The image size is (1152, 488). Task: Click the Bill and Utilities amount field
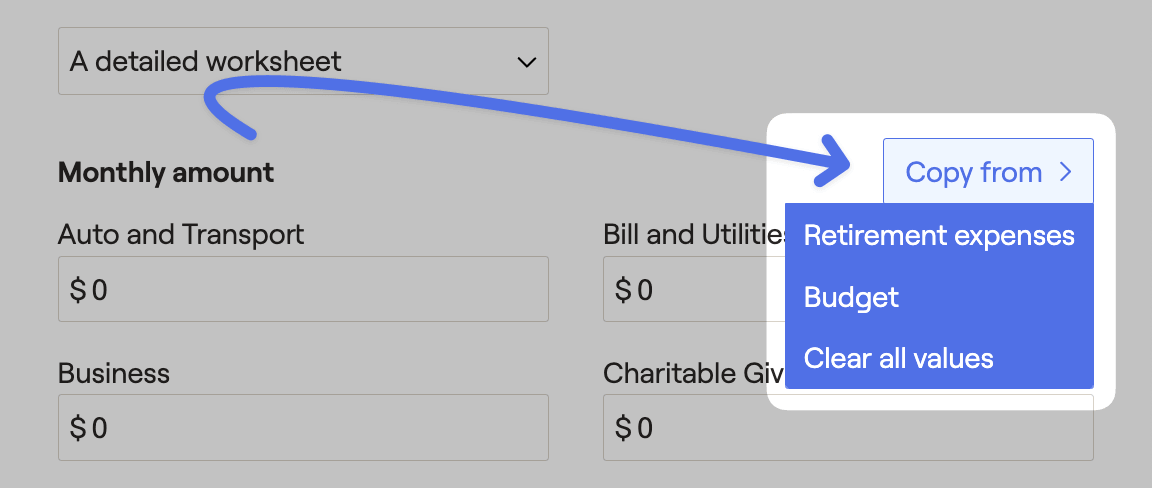coord(694,289)
